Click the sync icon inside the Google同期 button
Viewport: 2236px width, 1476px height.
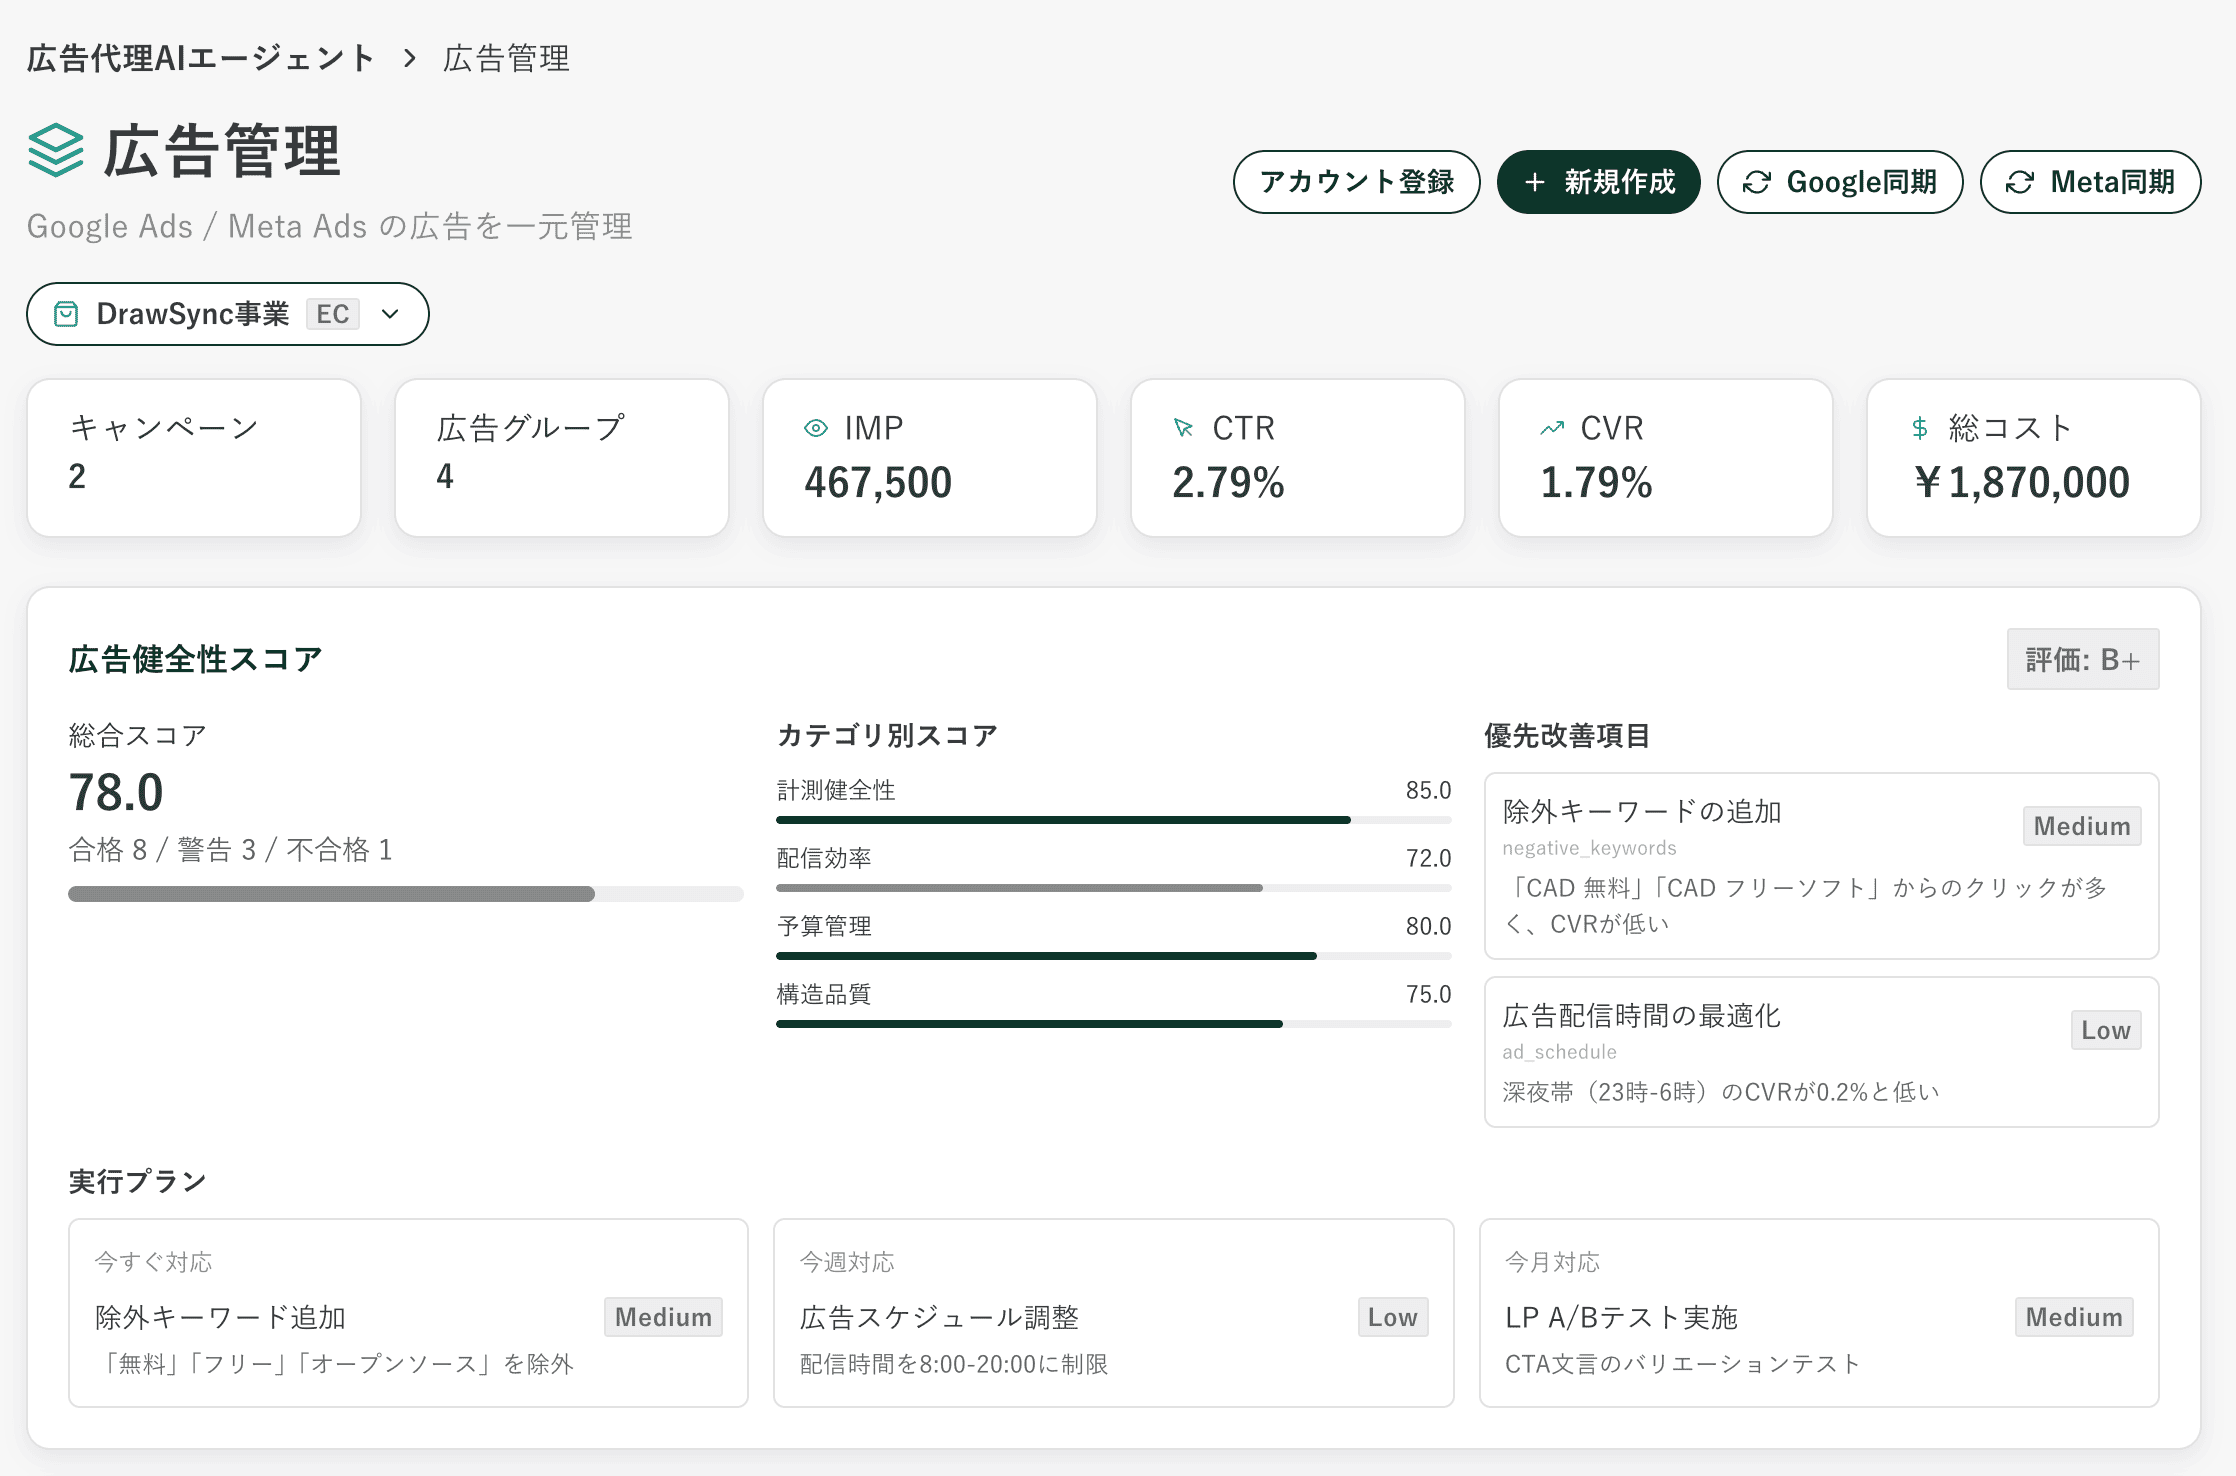coord(1757,182)
